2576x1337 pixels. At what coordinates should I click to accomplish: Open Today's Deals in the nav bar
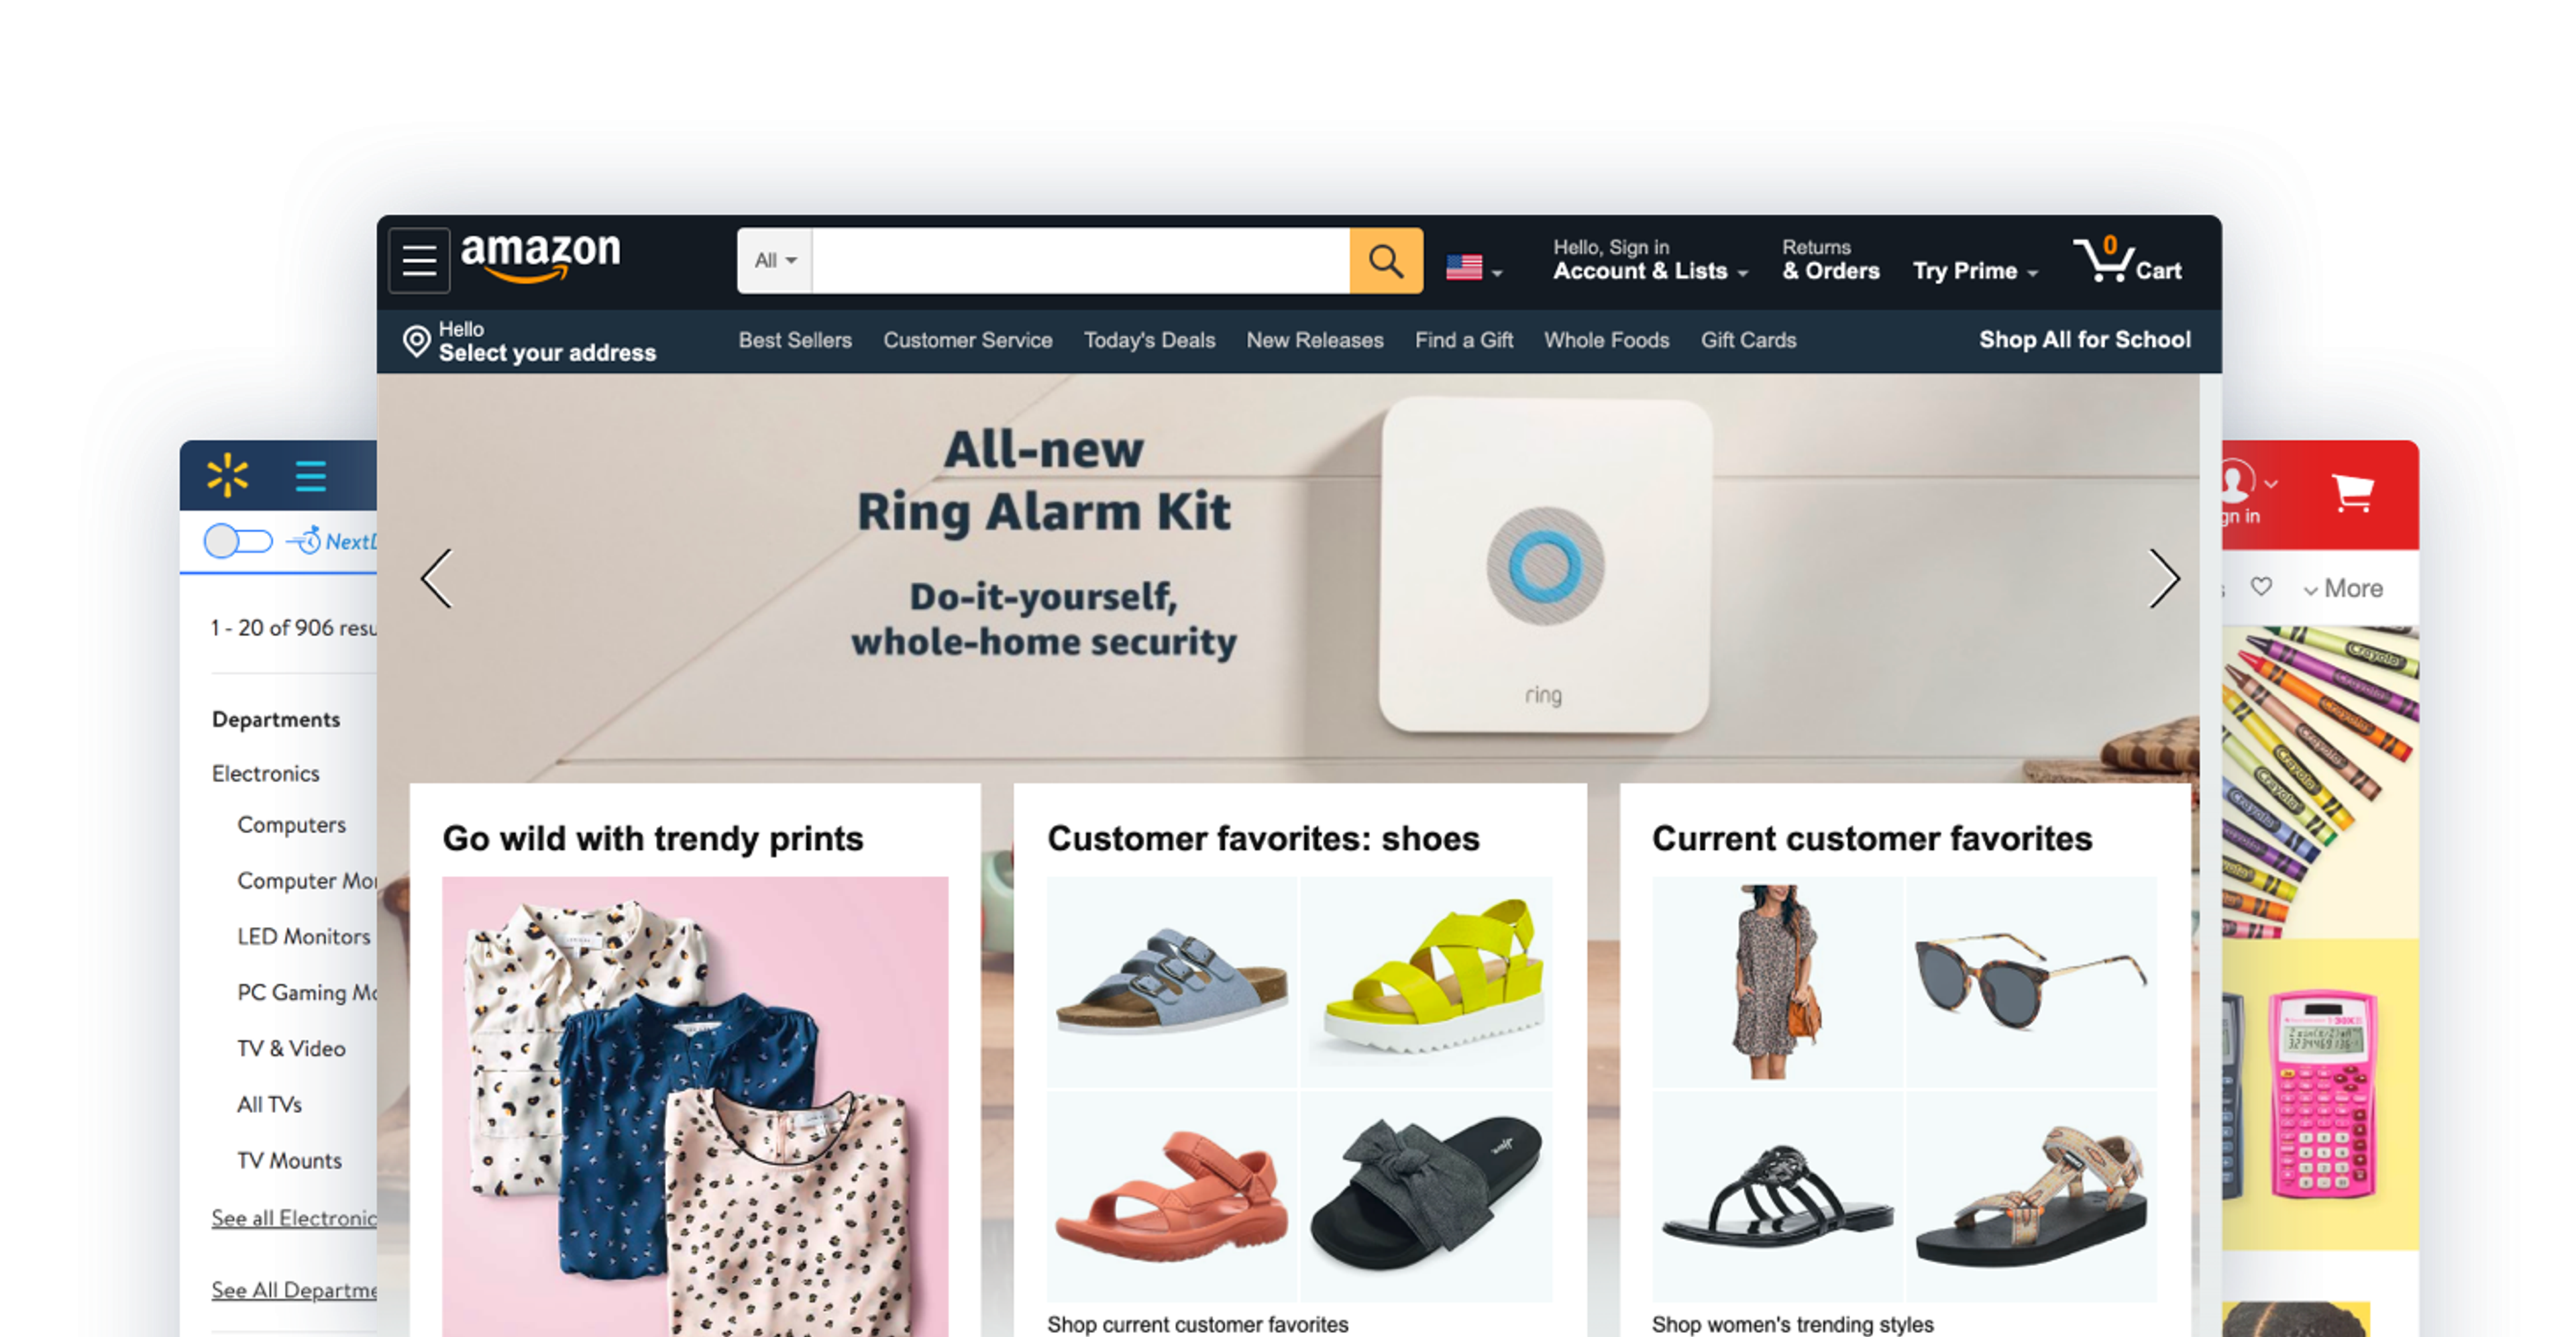pyautogui.click(x=1149, y=341)
